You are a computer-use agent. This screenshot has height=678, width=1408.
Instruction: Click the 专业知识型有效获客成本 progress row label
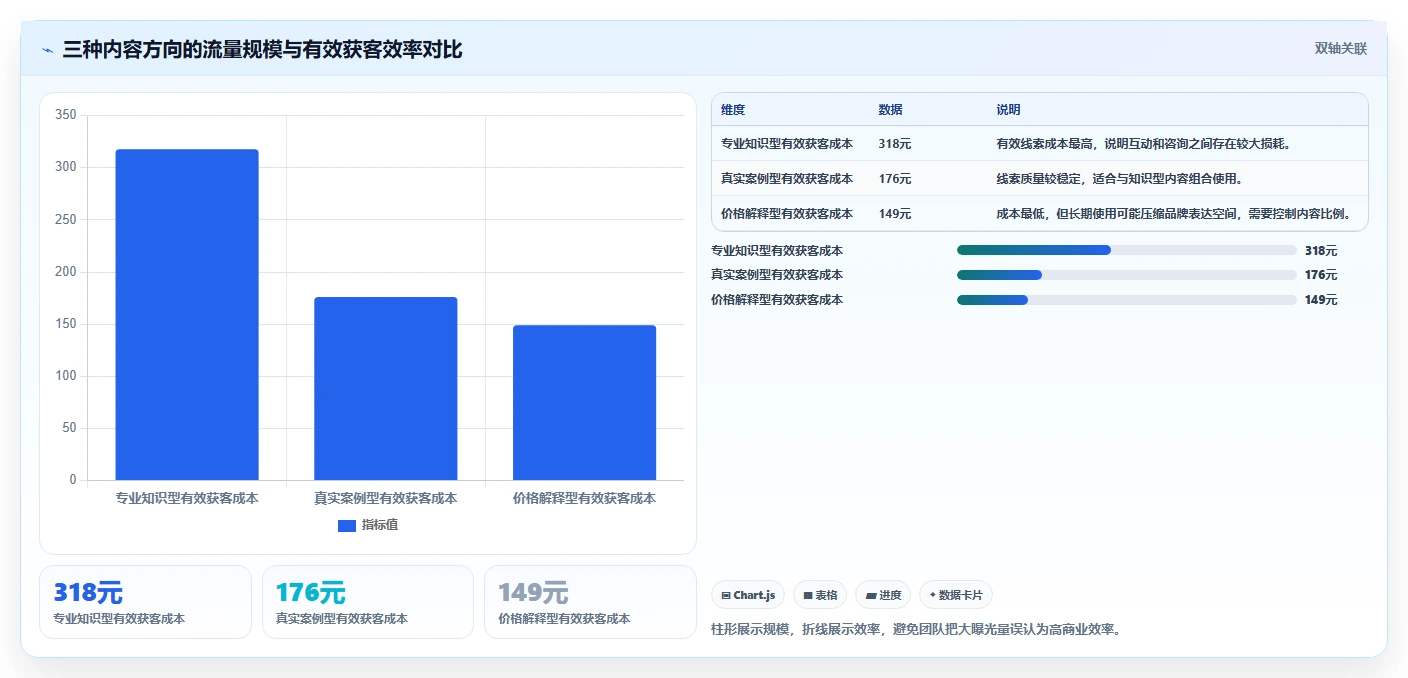(777, 251)
